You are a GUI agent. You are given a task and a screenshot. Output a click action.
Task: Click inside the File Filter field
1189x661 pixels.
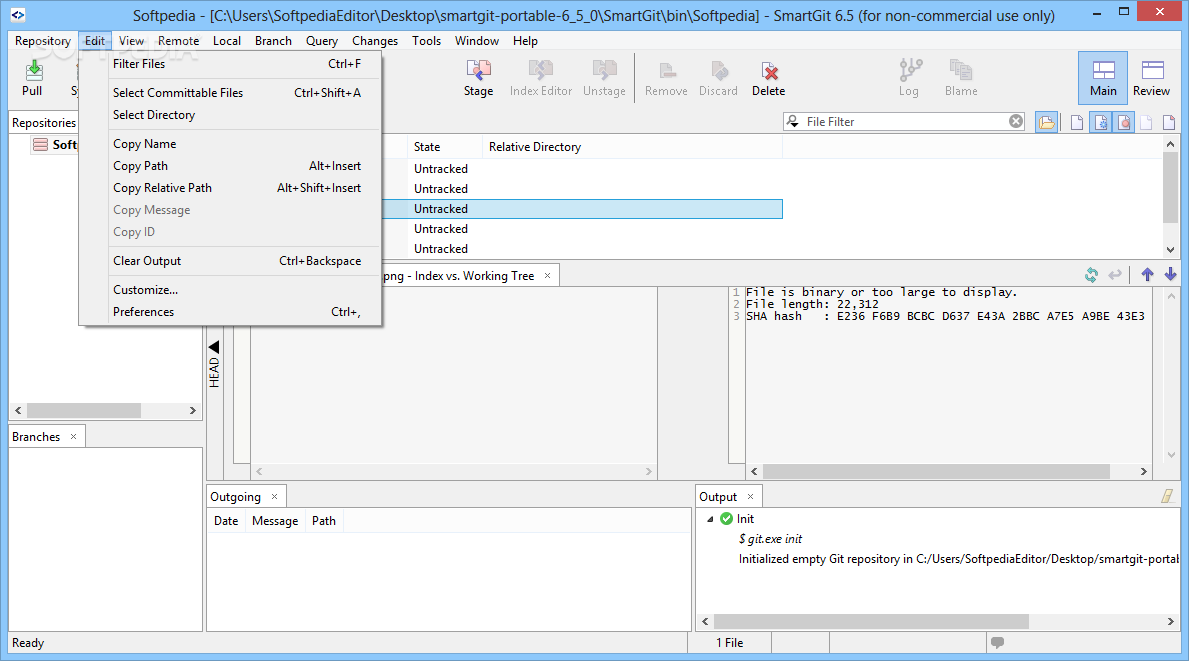coord(904,121)
